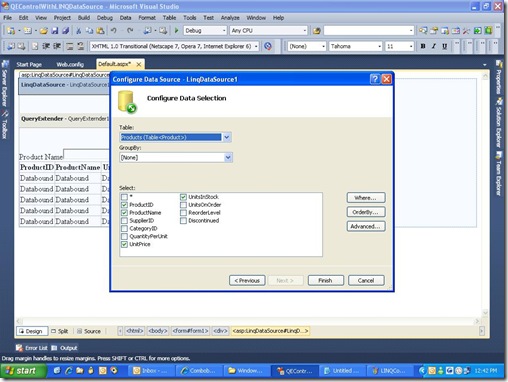Check the CategoryID checkbox
508x382 pixels.
(124, 229)
